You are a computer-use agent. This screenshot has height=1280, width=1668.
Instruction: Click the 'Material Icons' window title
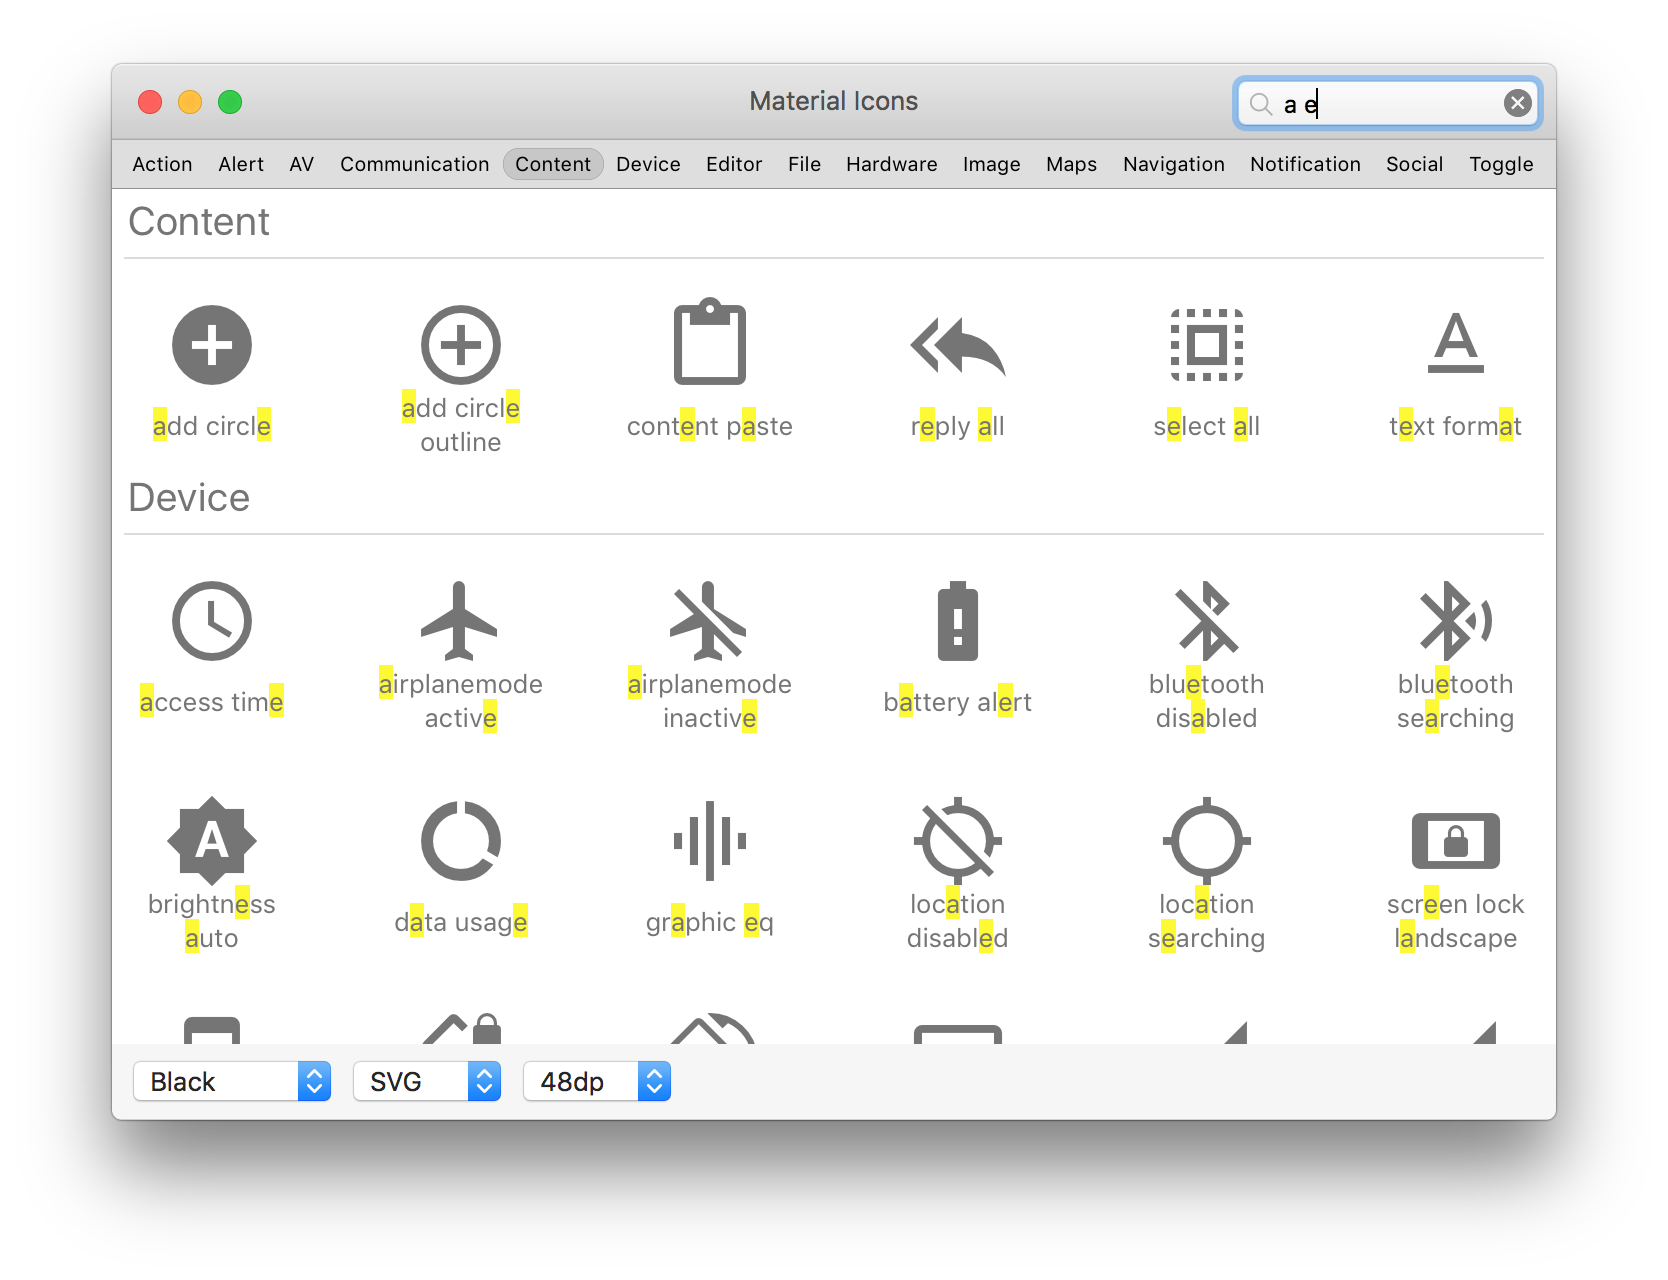point(834,101)
